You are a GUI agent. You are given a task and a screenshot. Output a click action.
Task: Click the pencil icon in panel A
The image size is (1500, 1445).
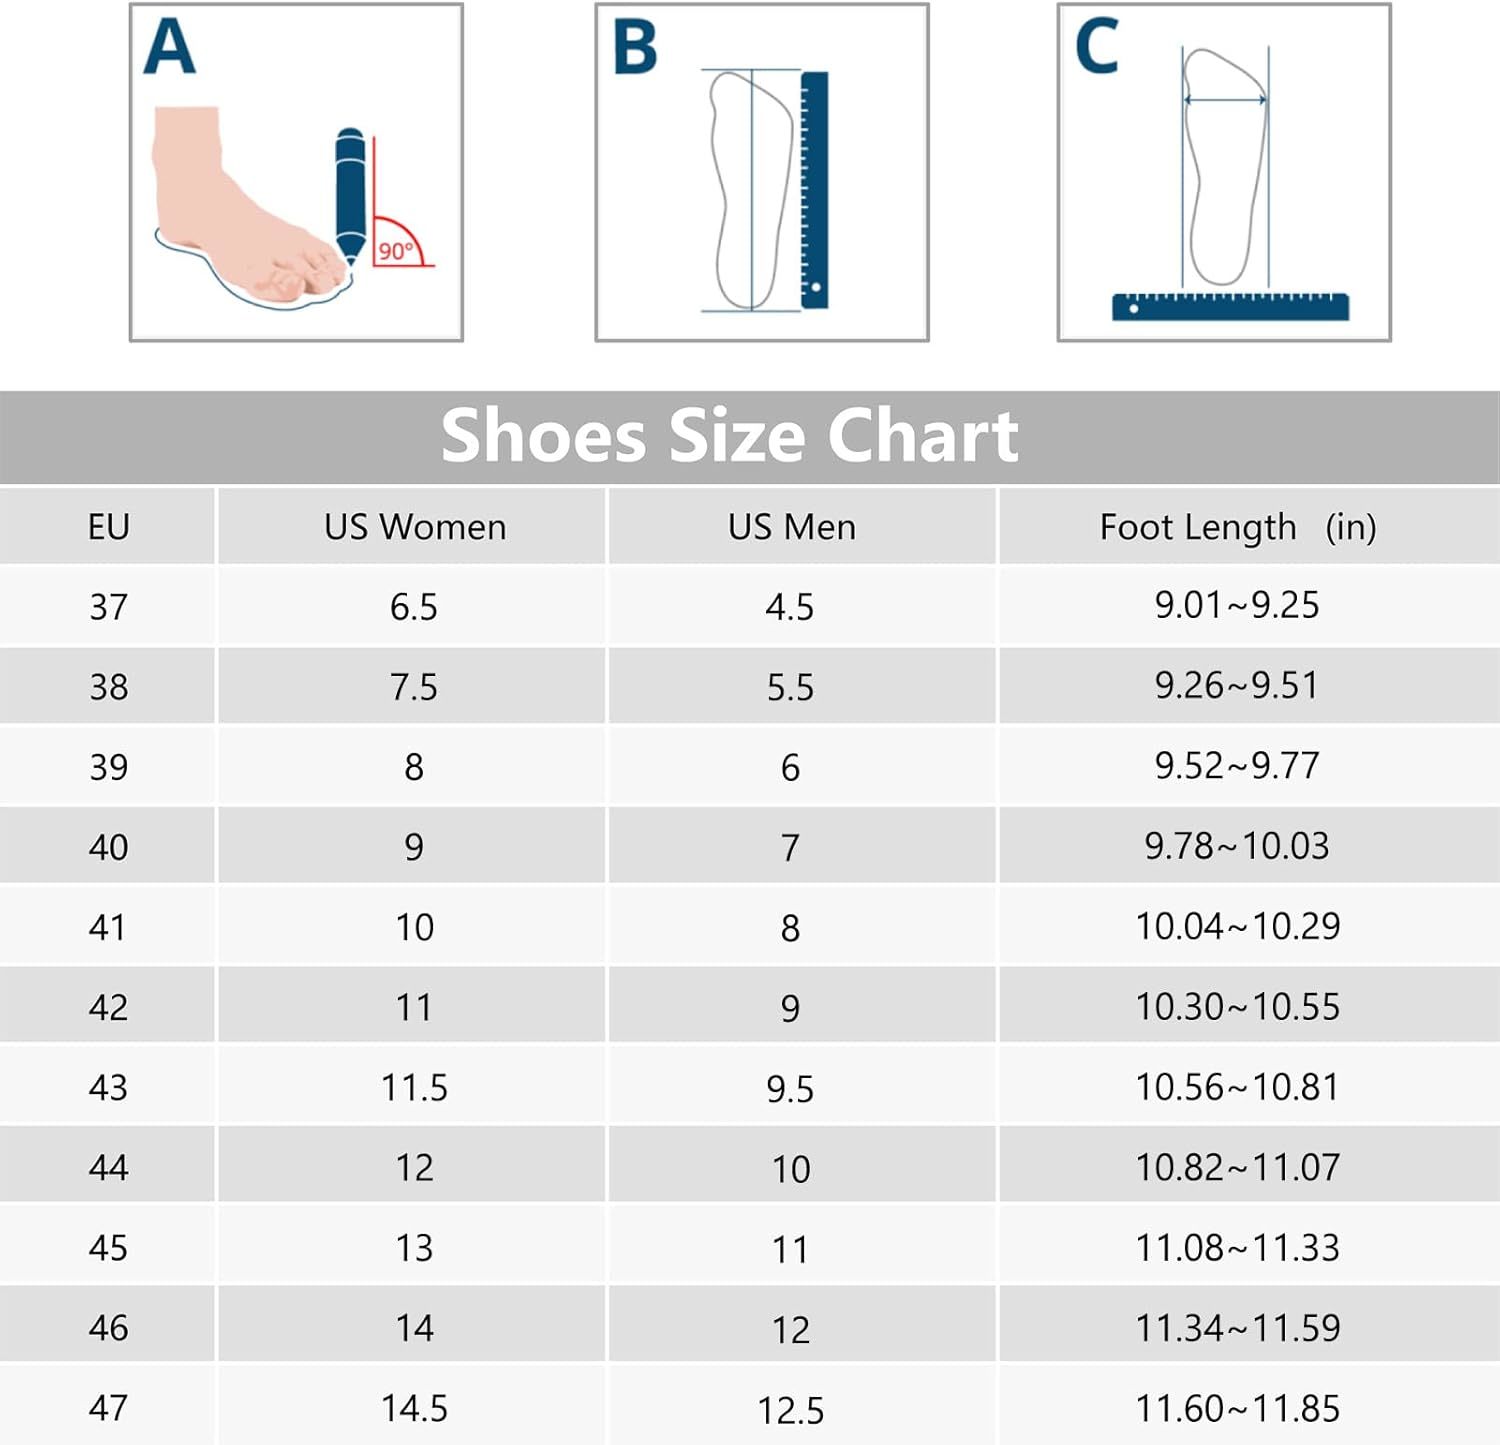pyautogui.click(x=350, y=195)
